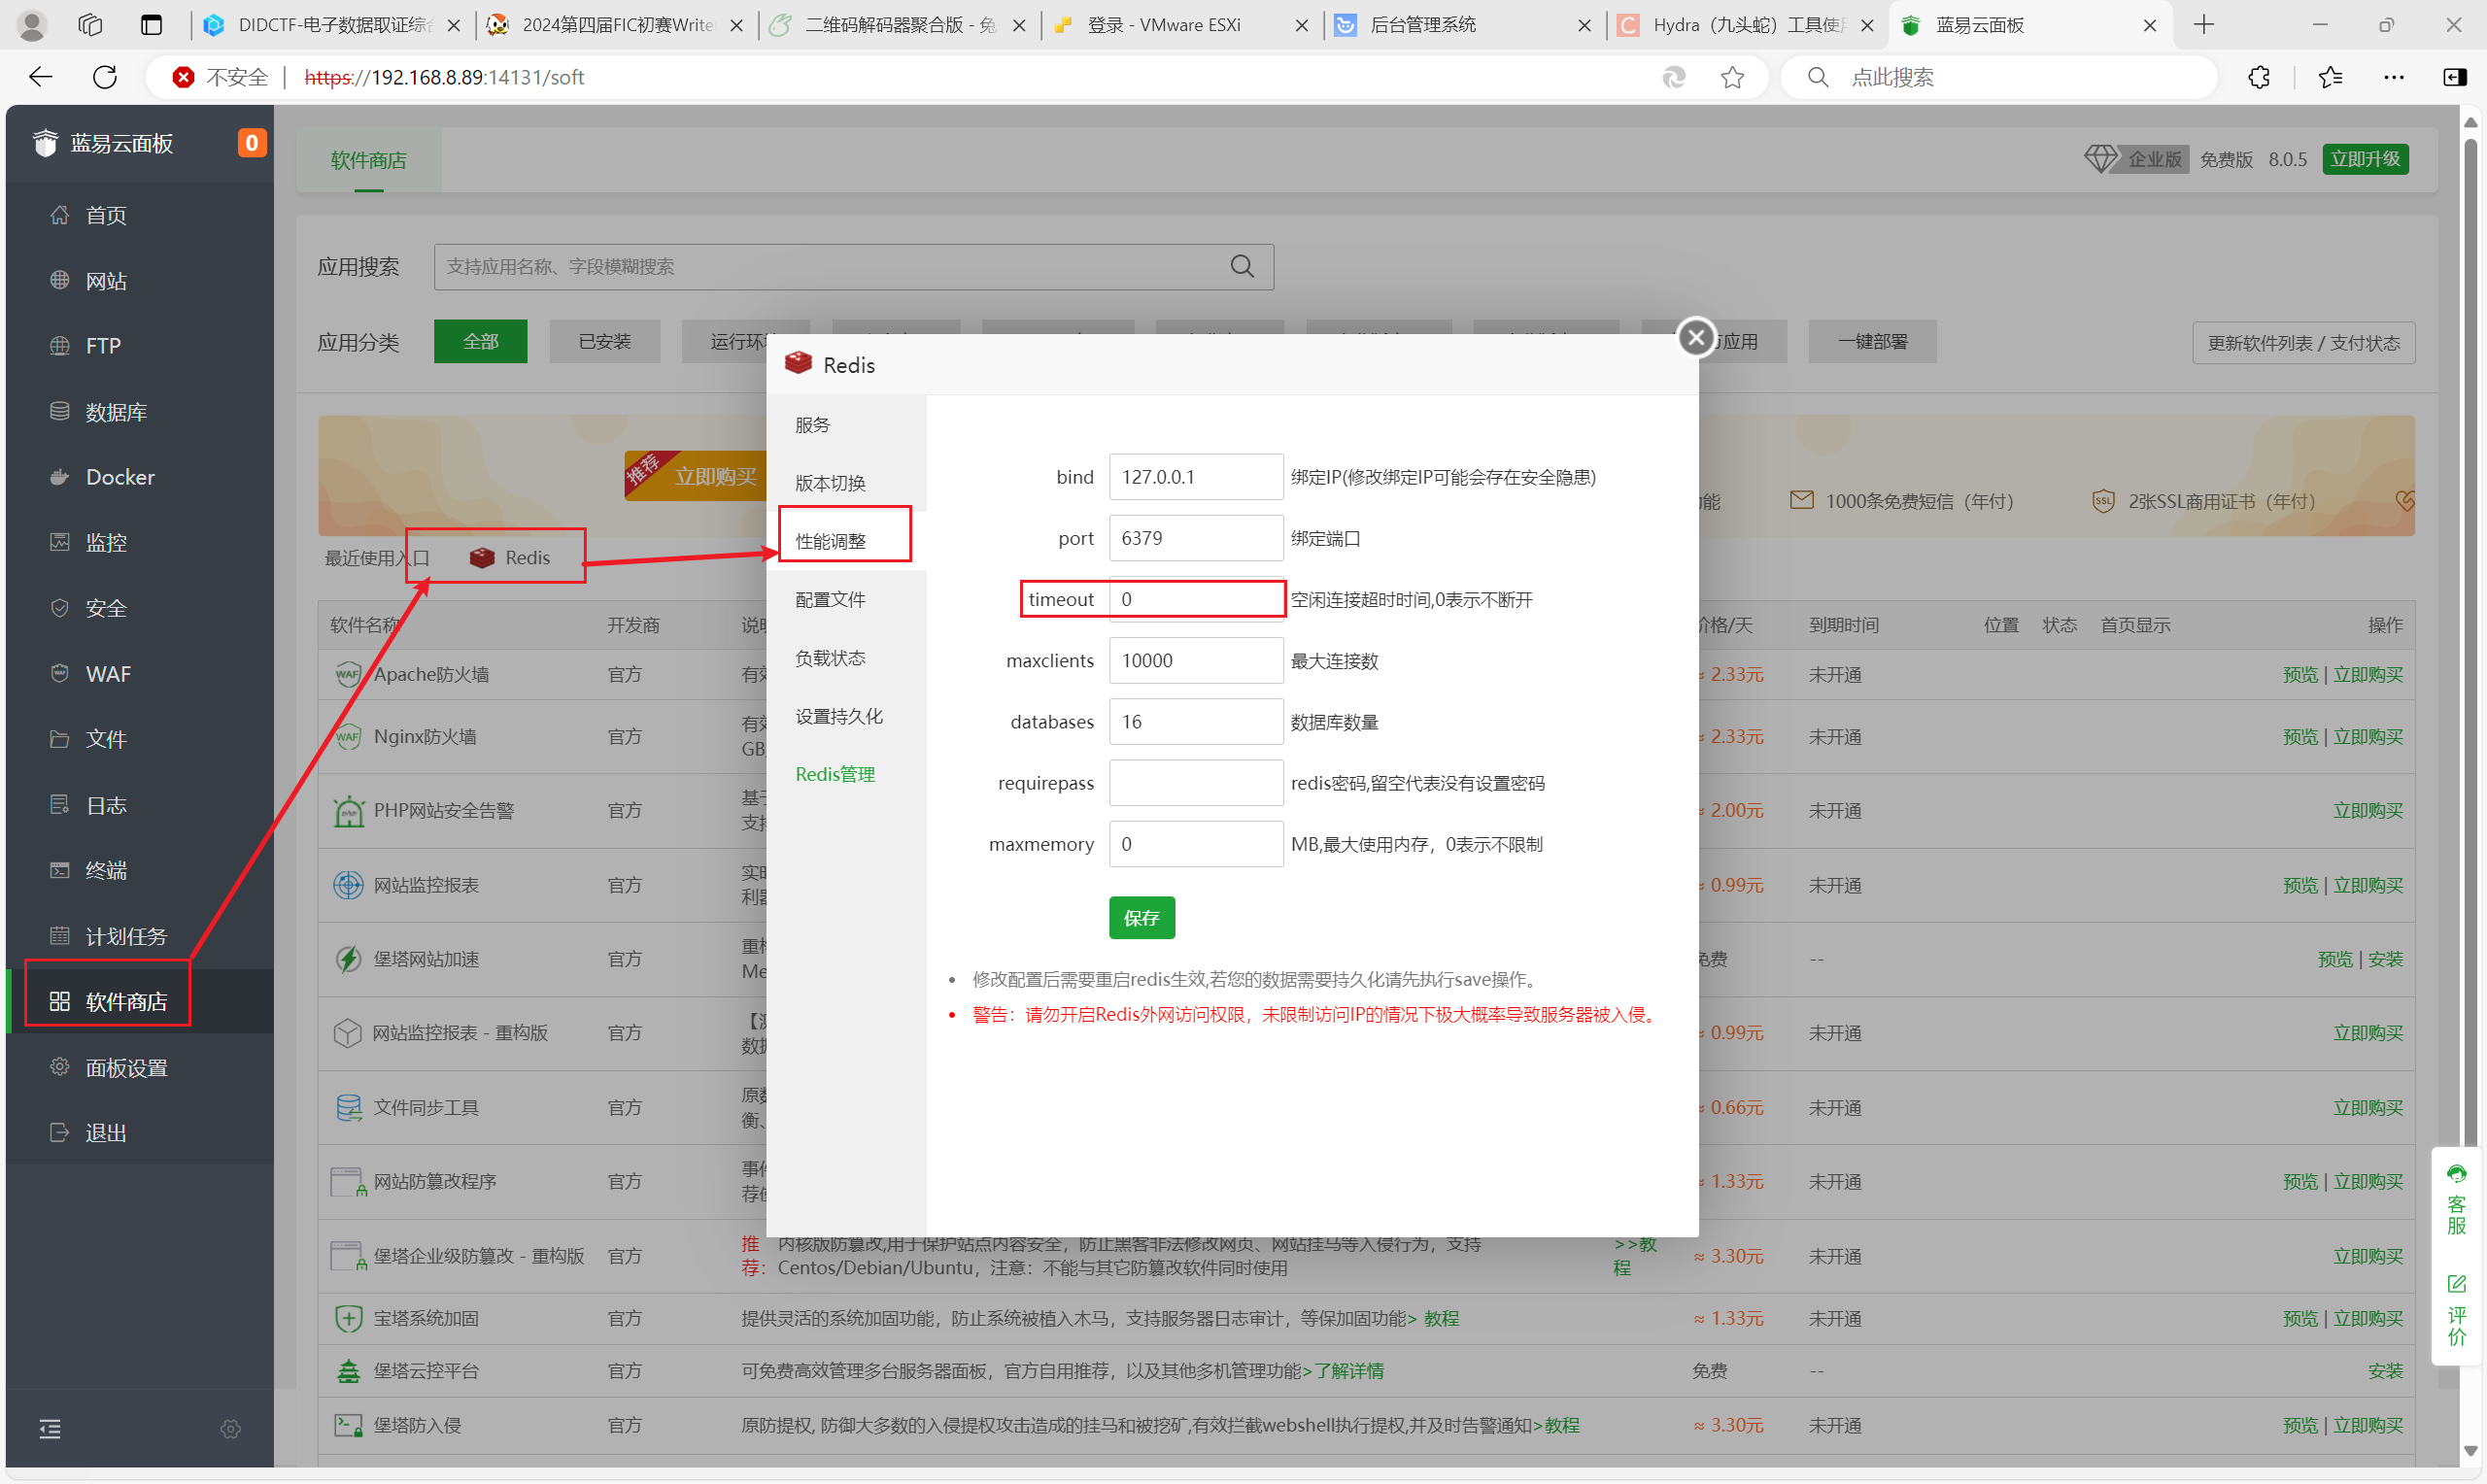Focus the requirepass password field
This screenshot has height=1484, width=2487.
(x=1195, y=783)
